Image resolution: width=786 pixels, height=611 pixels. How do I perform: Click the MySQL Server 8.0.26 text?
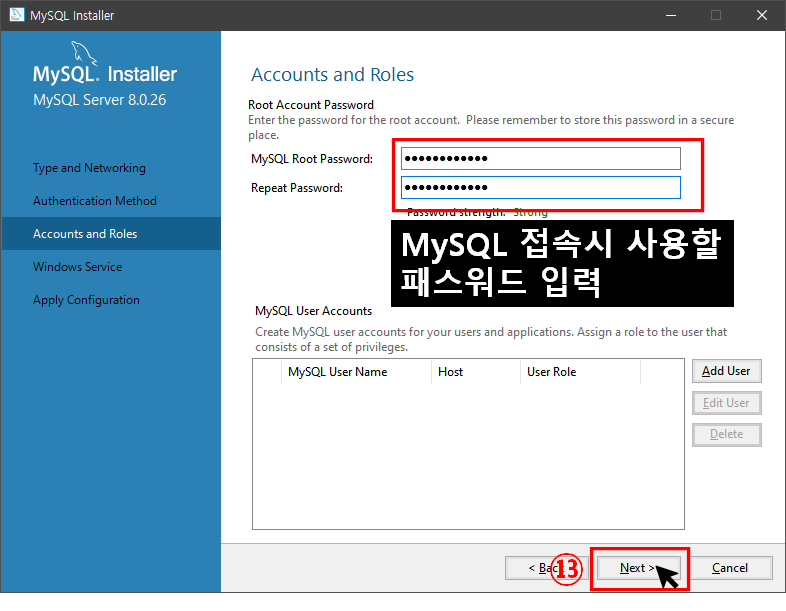click(99, 100)
